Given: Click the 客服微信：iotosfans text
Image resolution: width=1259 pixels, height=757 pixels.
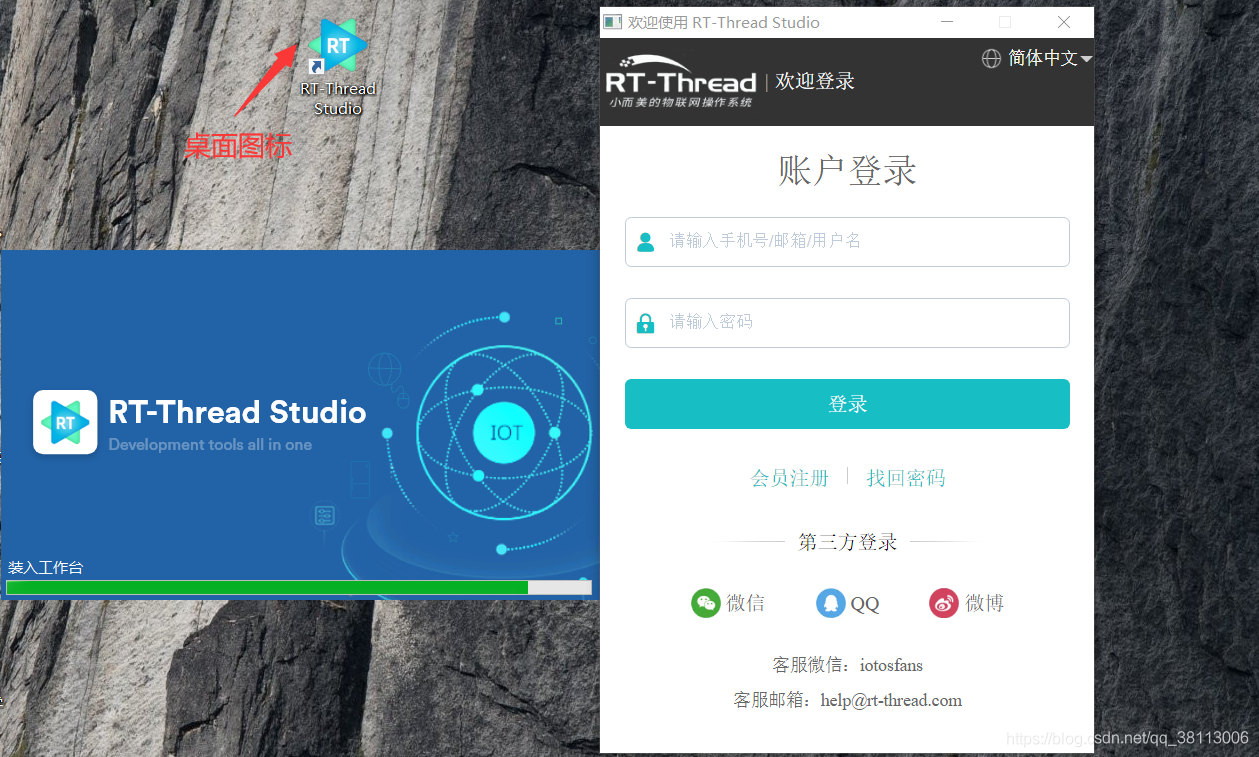Looking at the screenshot, I should coord(847,665).
